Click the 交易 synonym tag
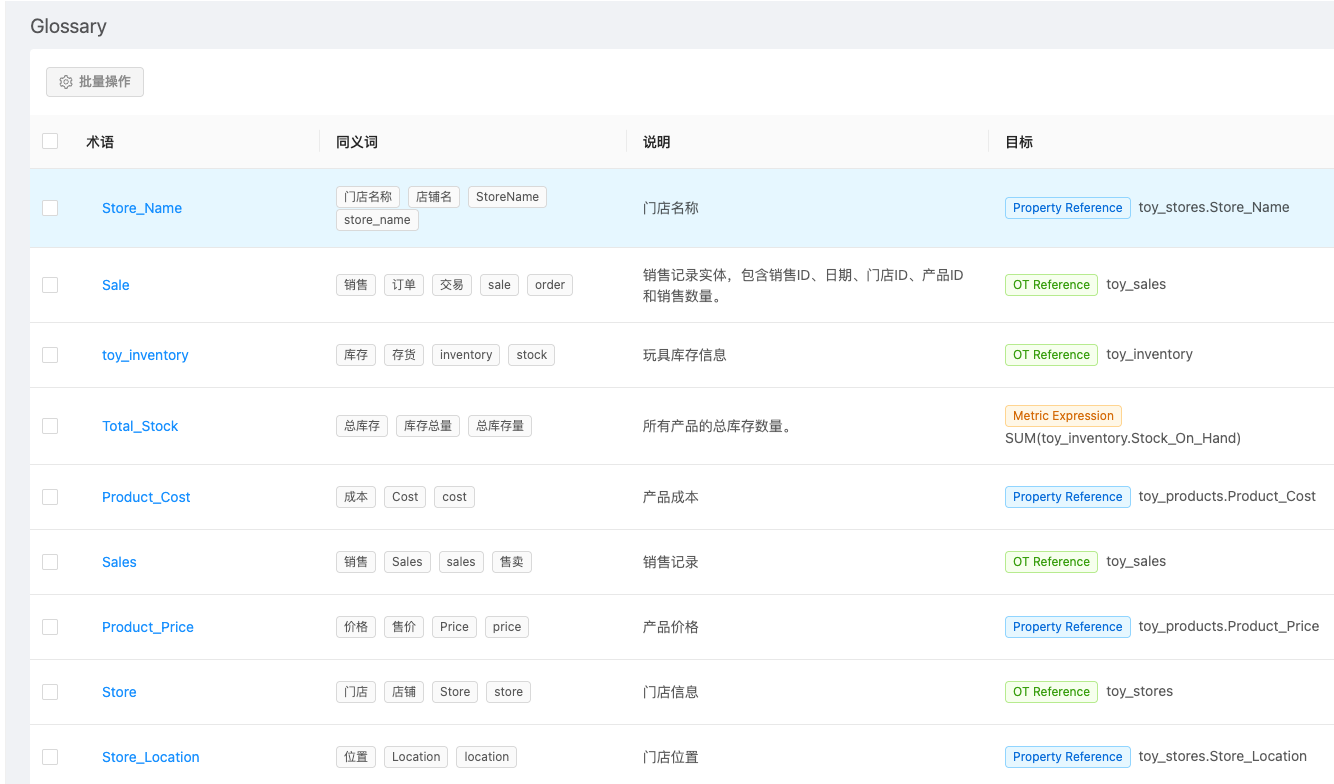The image size is (1334, 784). point(452,285)
